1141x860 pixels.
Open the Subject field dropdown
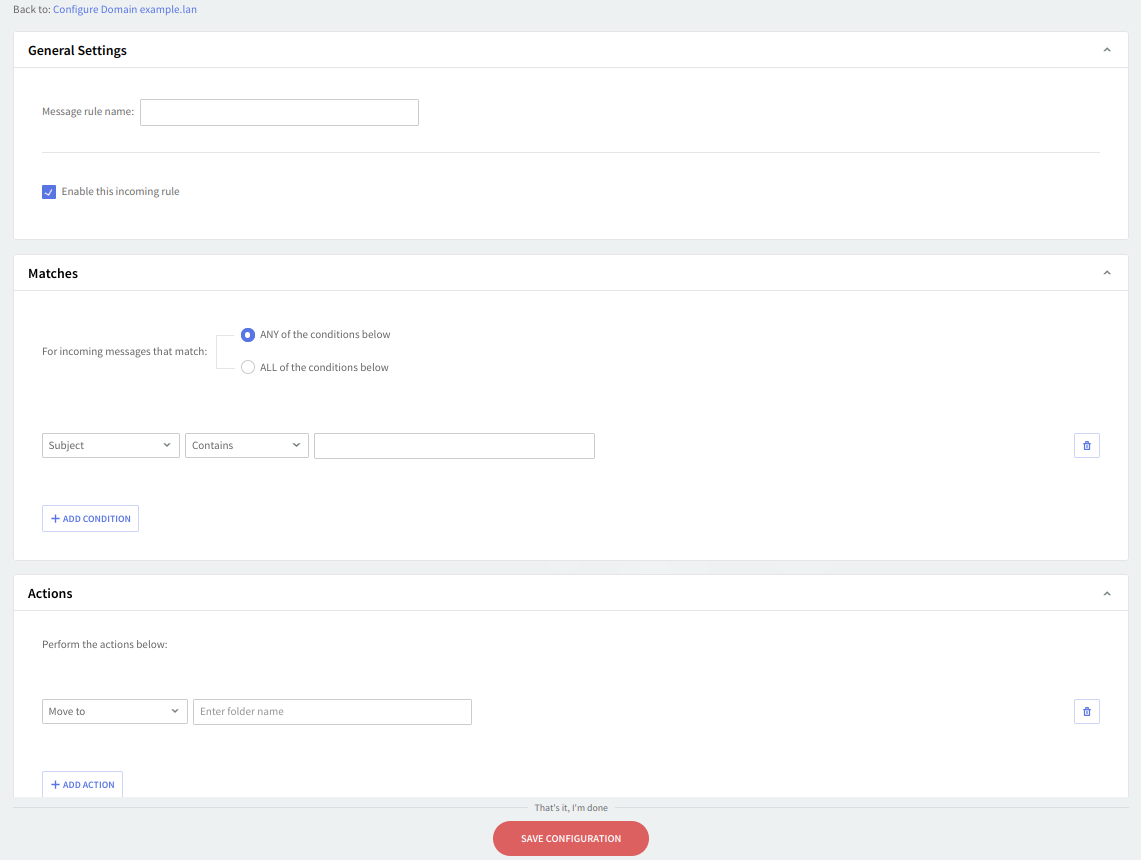pyautogui.click(x=110, y=446)
